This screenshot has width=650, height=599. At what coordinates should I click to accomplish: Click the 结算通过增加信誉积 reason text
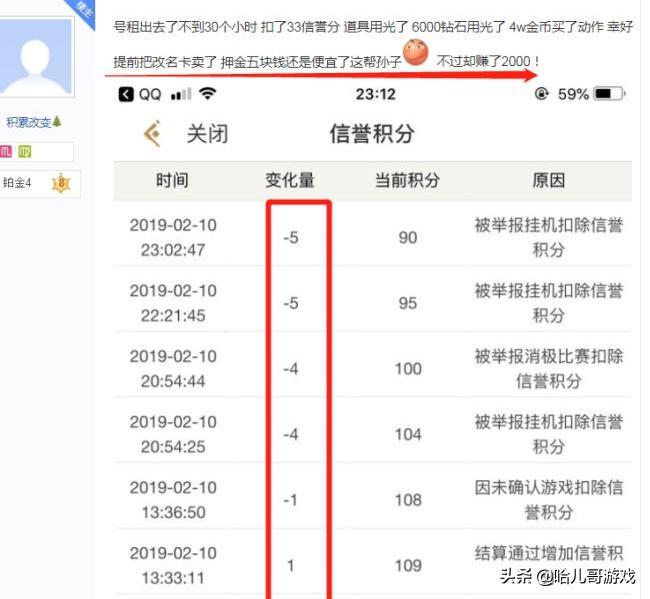pyautogui.click(x=548, y=553)
